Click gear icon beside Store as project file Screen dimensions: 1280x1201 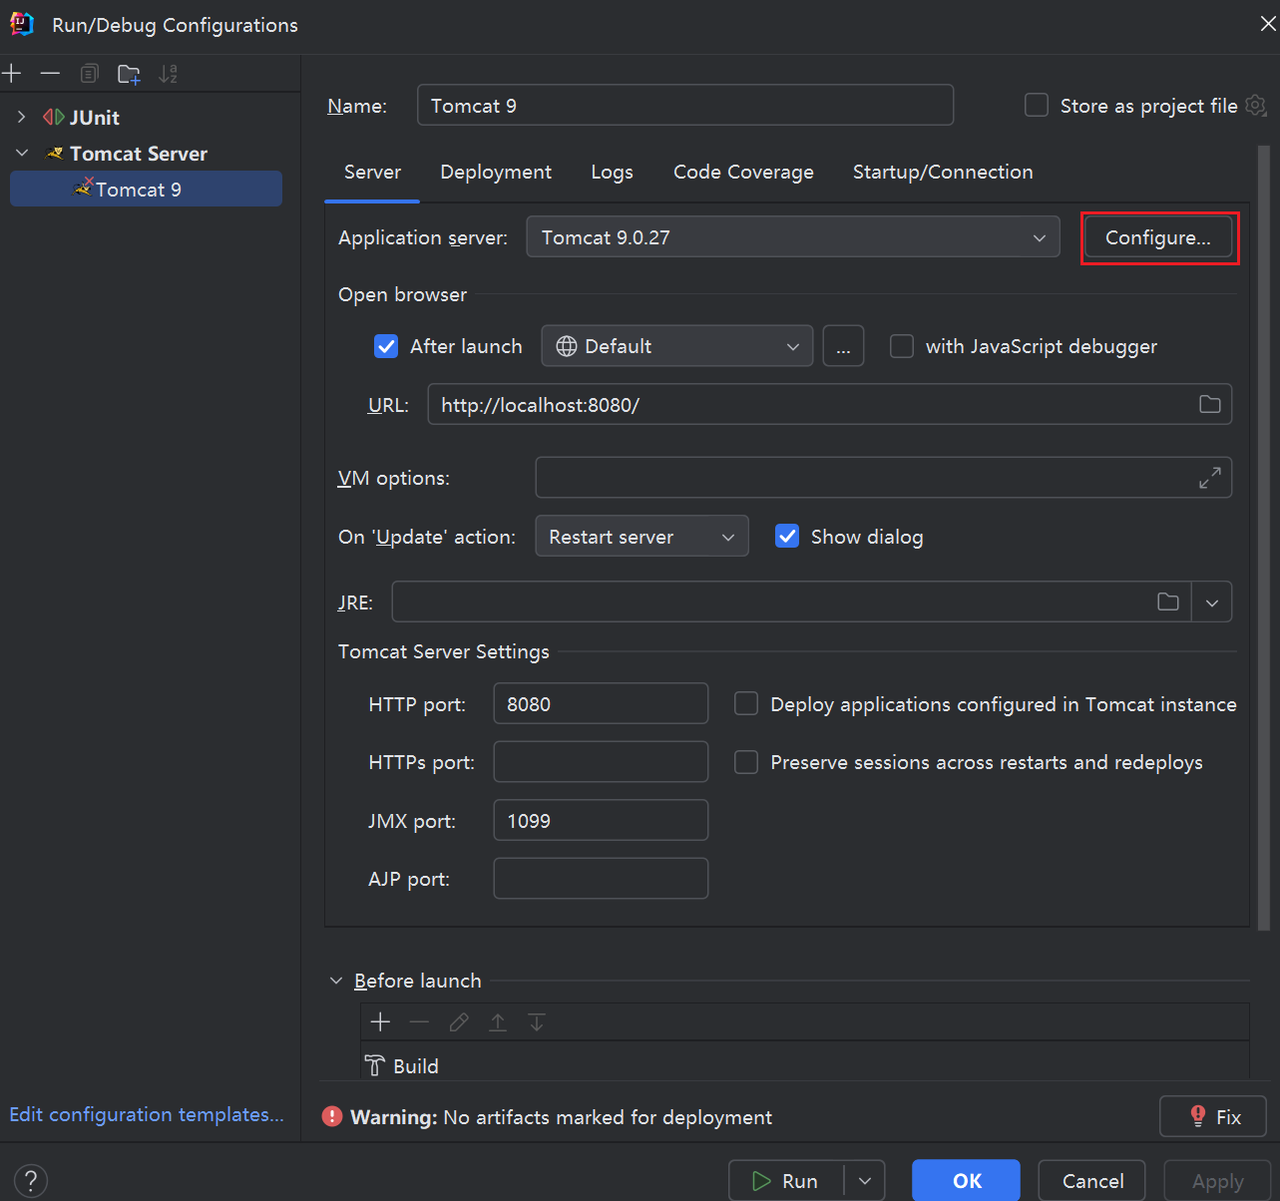[1256, 105]
